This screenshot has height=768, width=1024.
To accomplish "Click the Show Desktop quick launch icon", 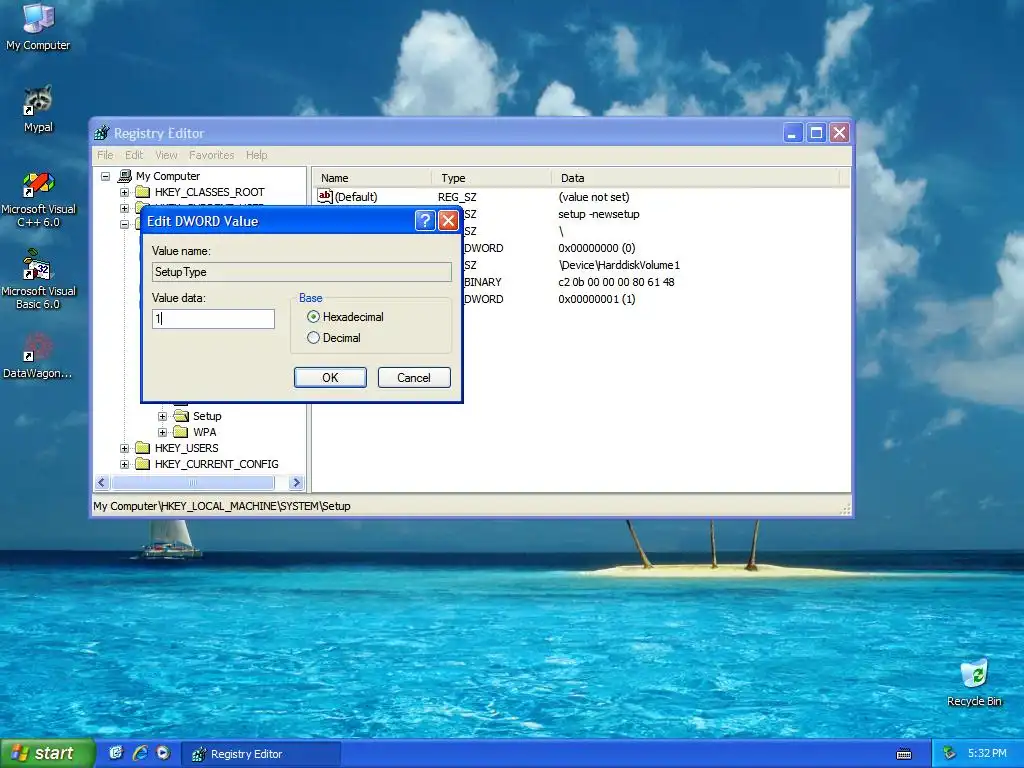I will (x=116, y=753).
